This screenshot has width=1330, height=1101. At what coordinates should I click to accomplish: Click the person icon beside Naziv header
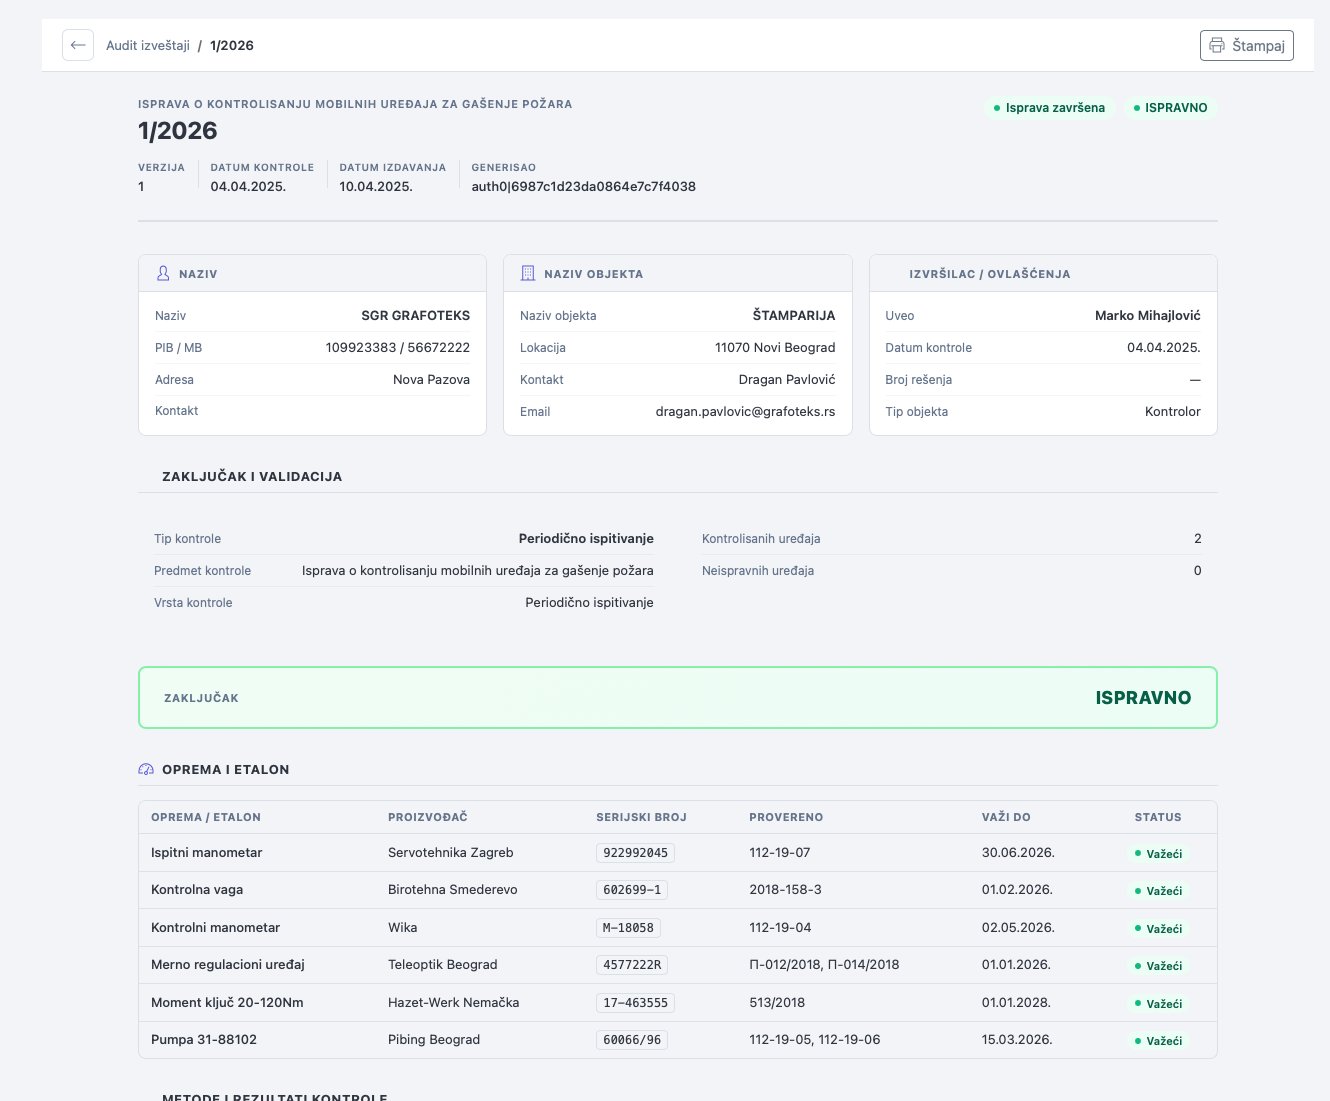[163, 273]
